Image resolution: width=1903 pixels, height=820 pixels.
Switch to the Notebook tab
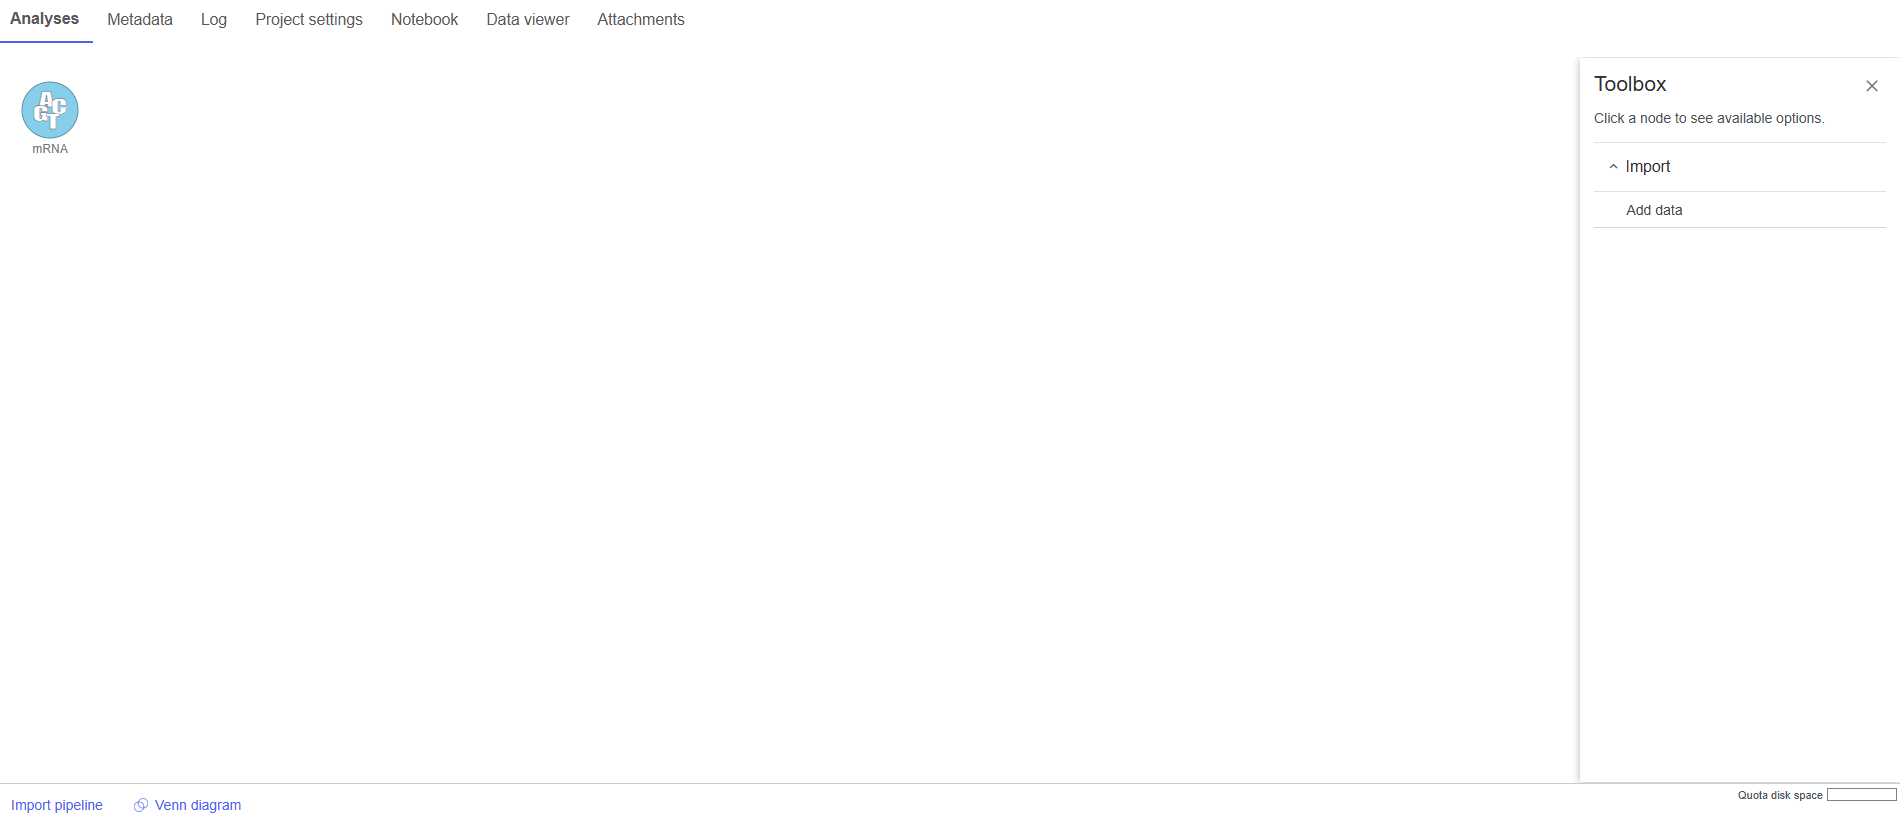[x=424, y=20]
